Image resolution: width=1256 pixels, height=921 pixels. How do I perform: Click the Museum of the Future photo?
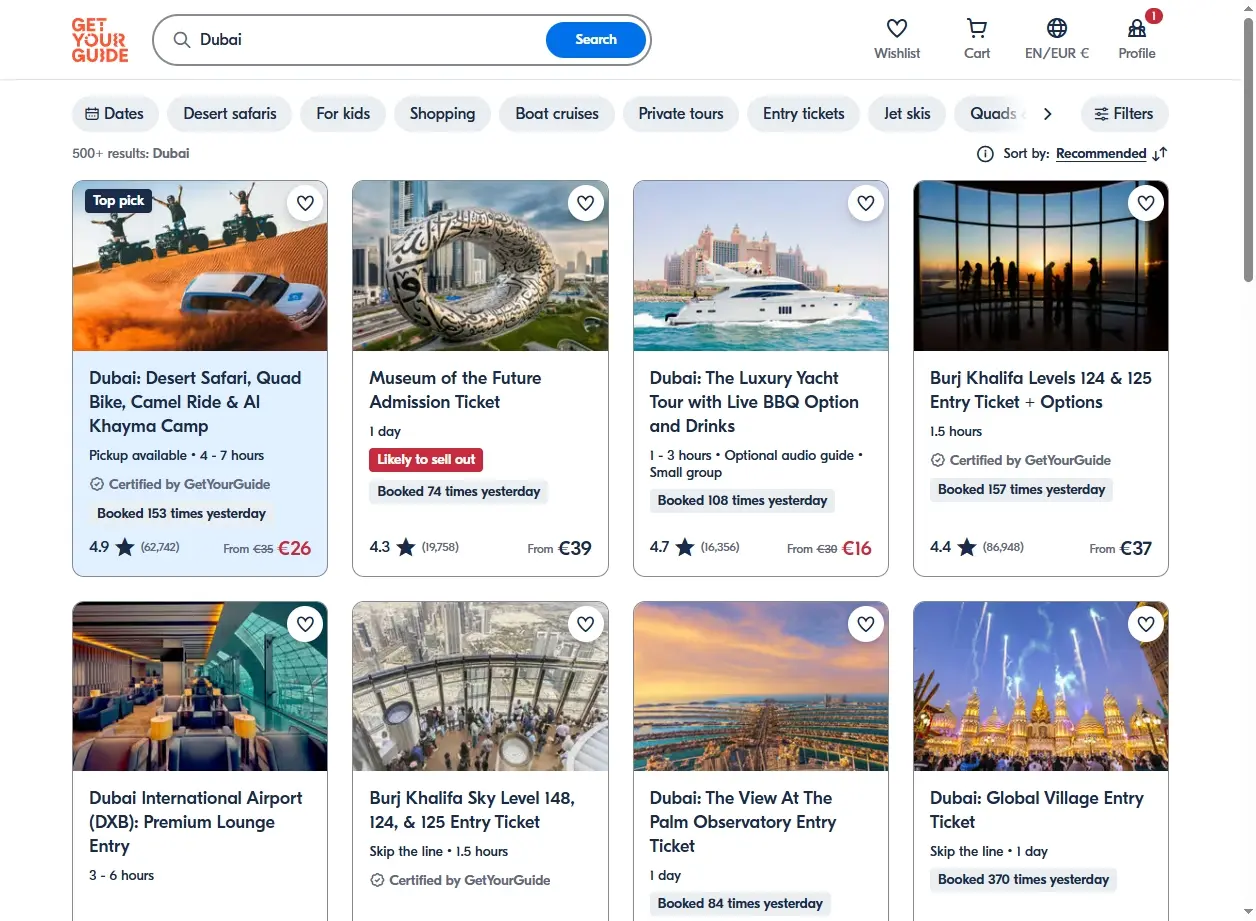480,266
